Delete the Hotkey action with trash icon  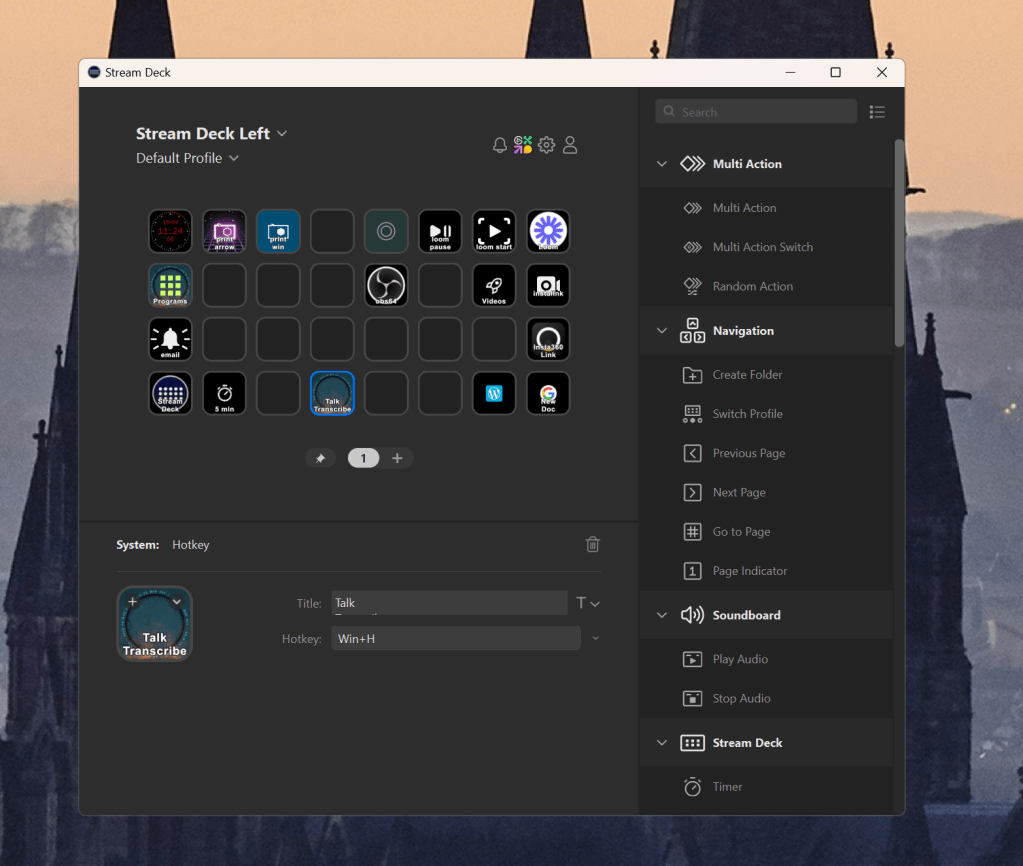pos(592,544)
